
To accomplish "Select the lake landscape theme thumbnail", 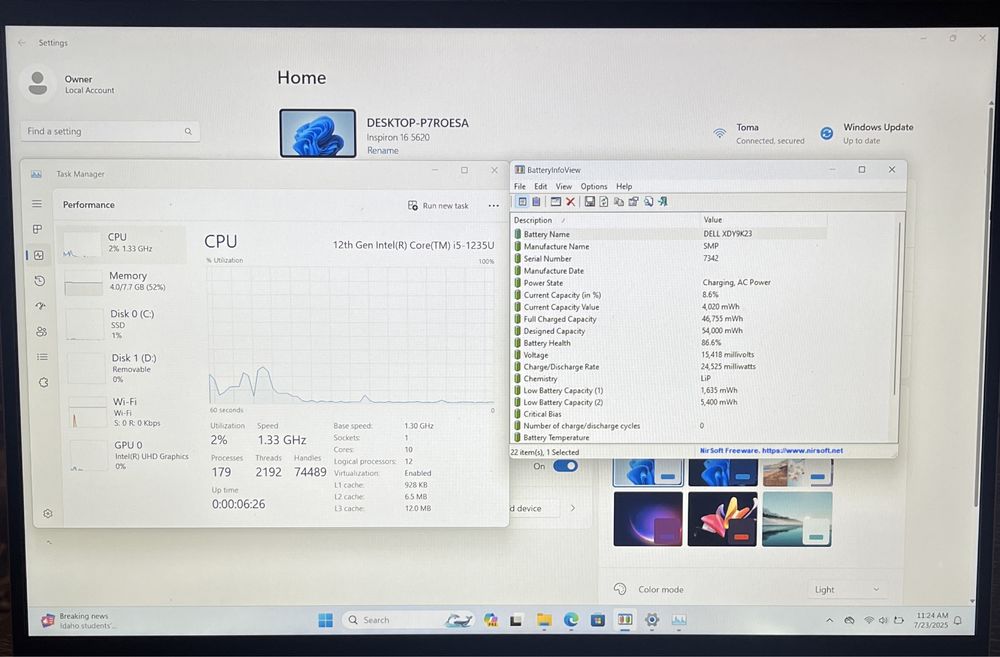I will (x=797, y=519).
